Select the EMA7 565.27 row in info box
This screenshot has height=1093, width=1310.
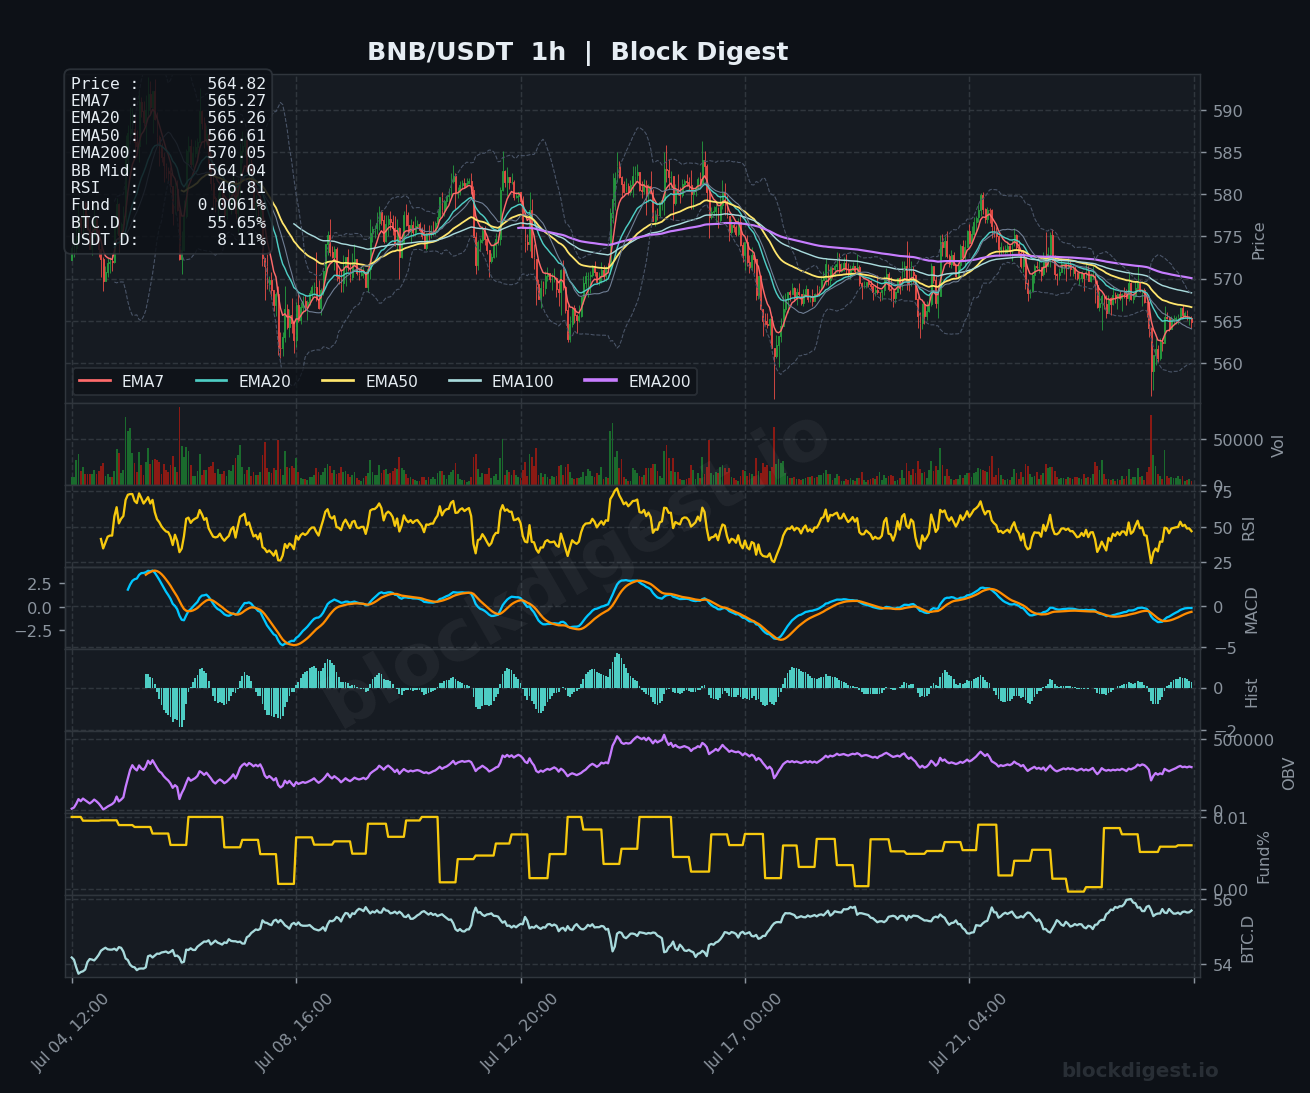tap(168, 101)
